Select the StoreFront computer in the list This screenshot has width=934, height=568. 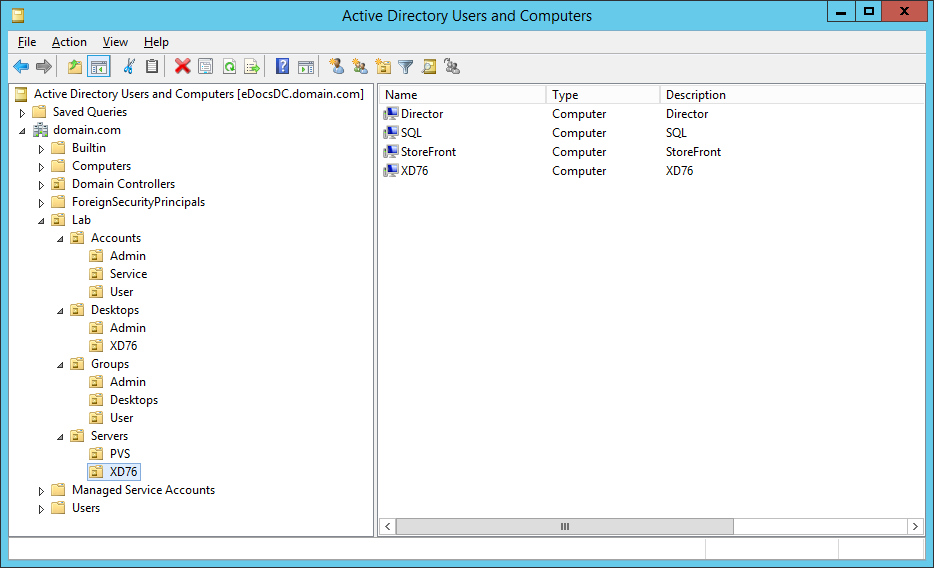click(x=428, y=152)
